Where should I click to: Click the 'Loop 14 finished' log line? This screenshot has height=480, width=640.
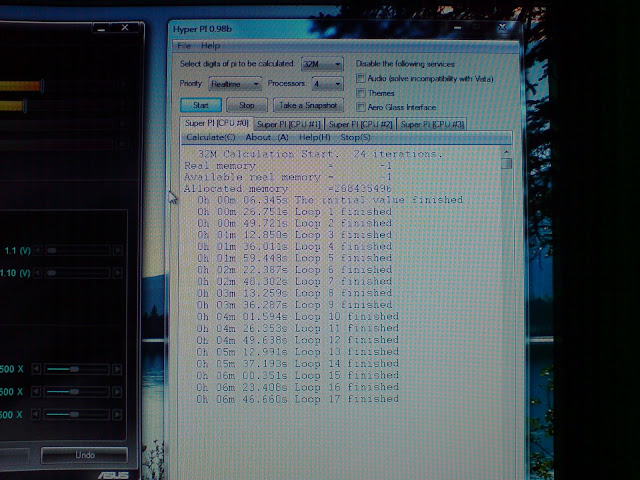[x=298, y=363]
